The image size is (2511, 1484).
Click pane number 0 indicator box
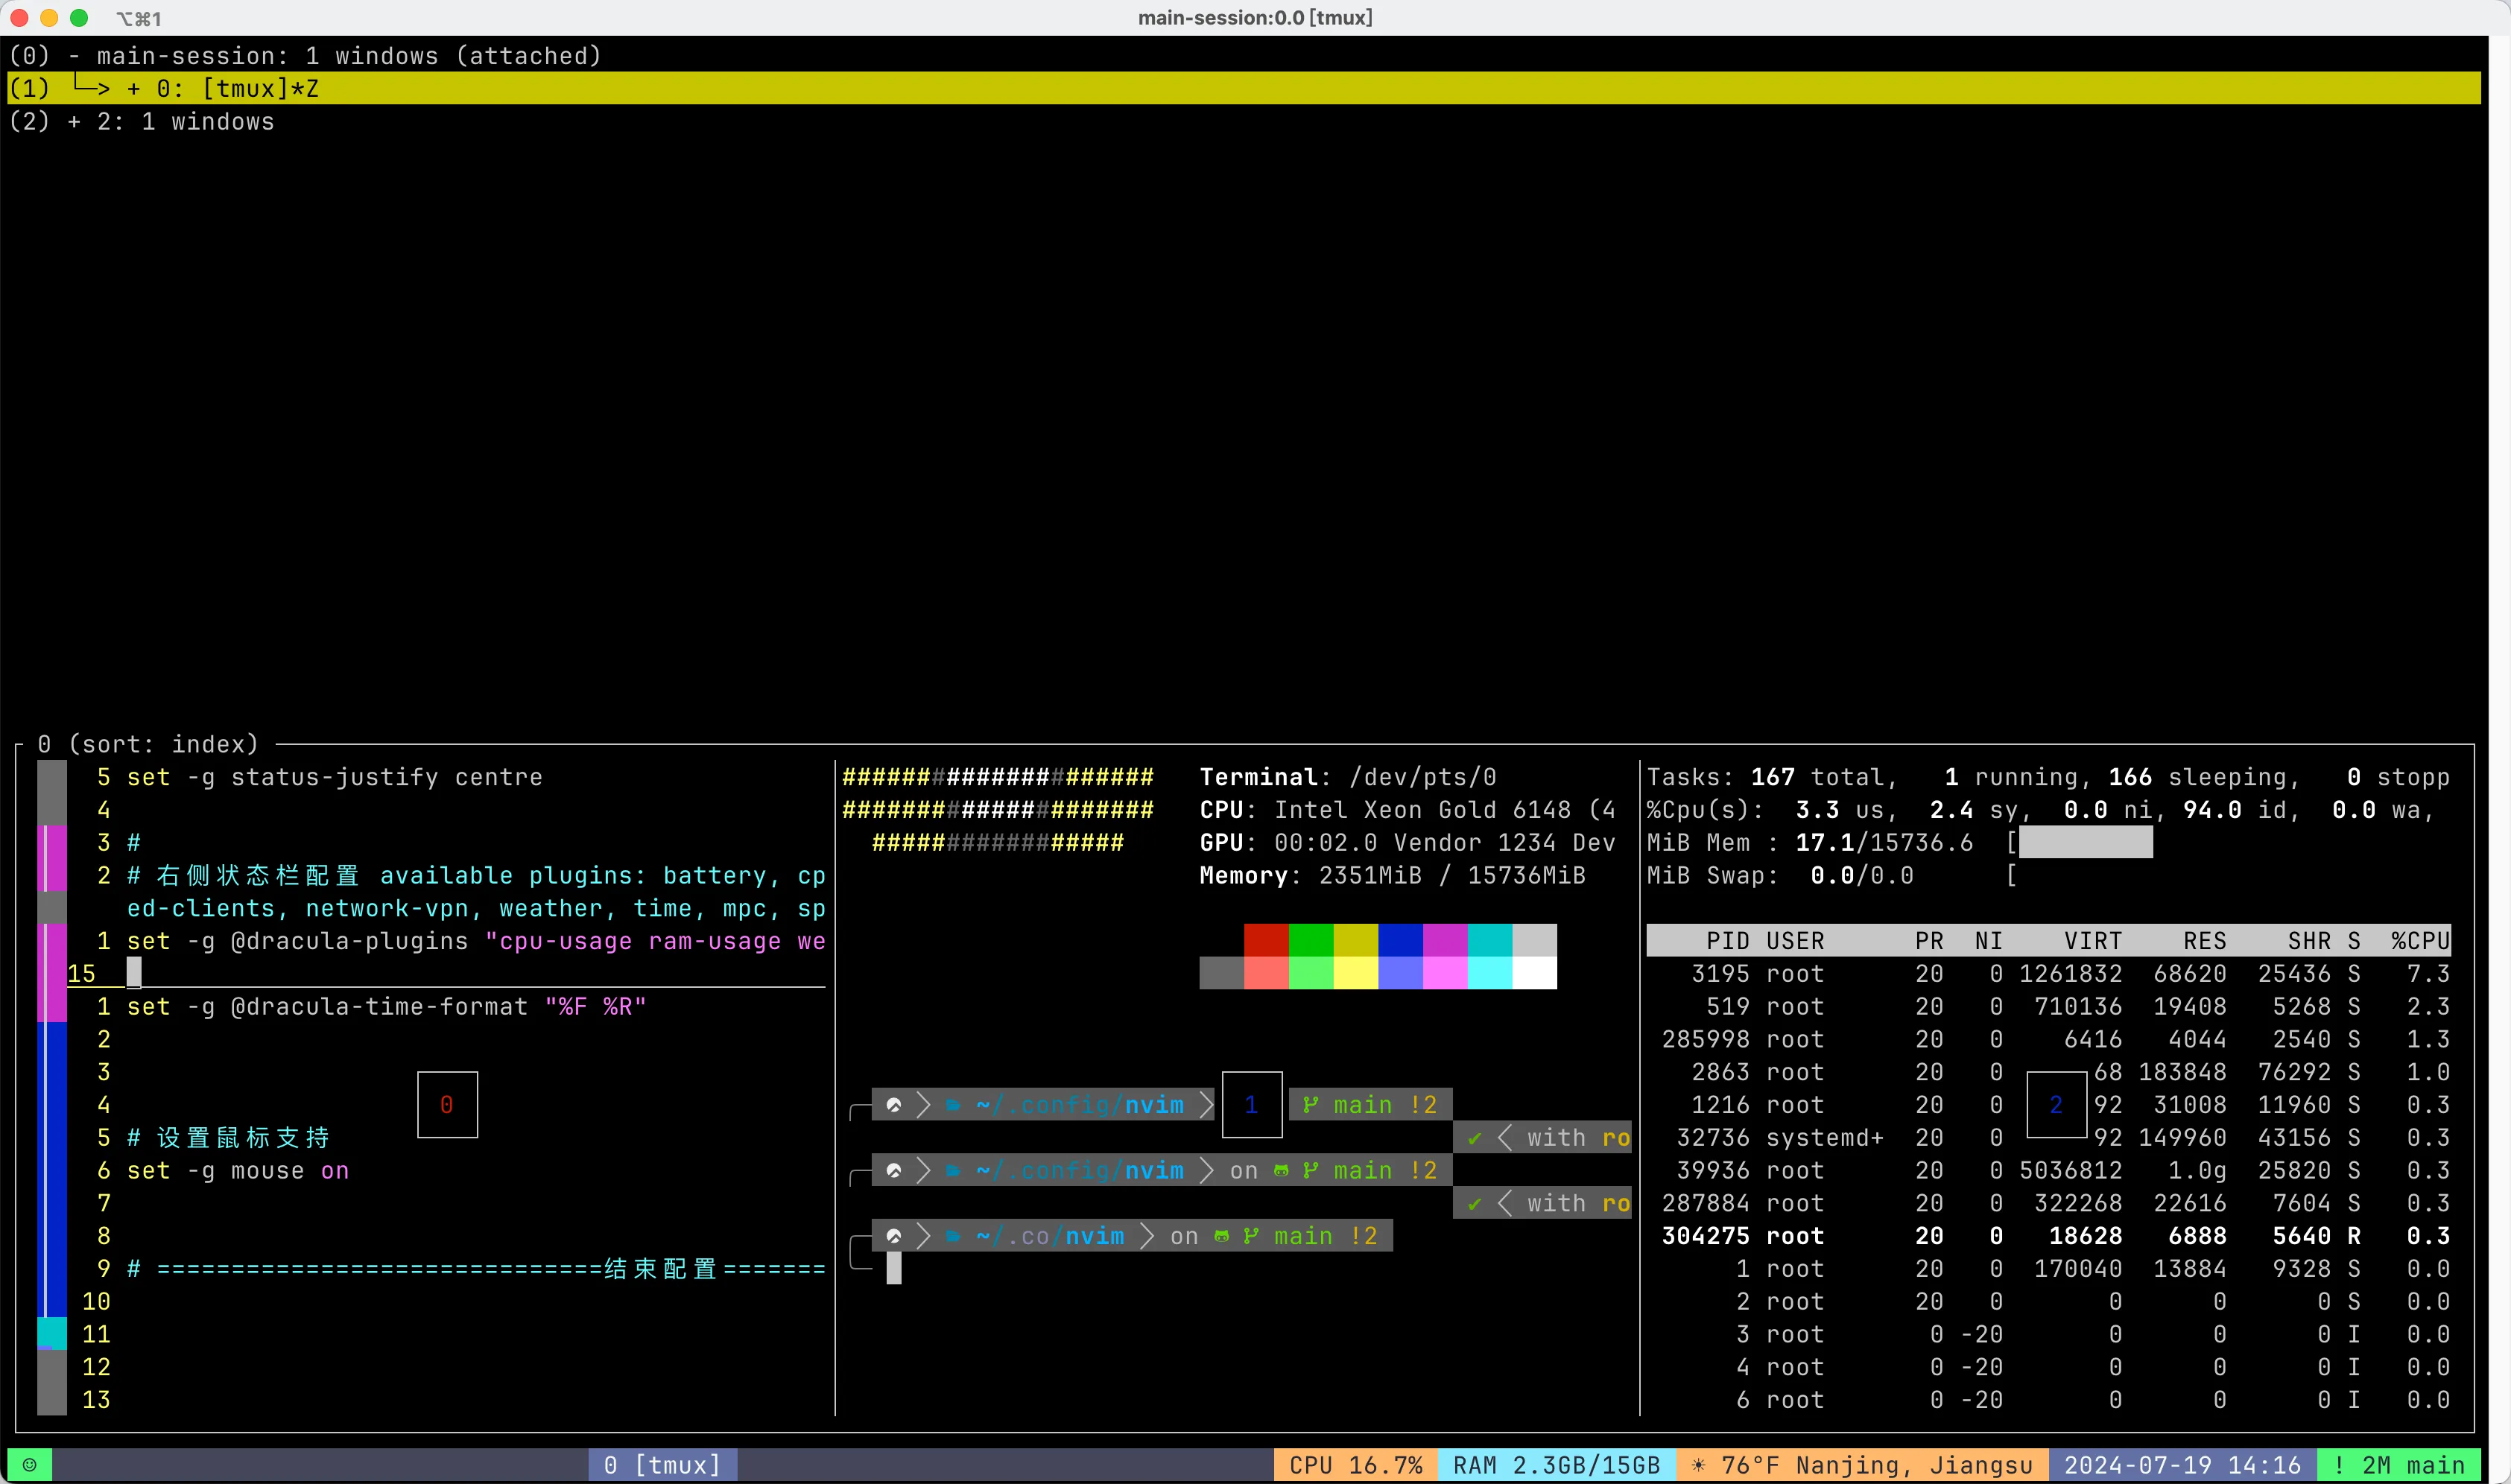click(447, 1105)
